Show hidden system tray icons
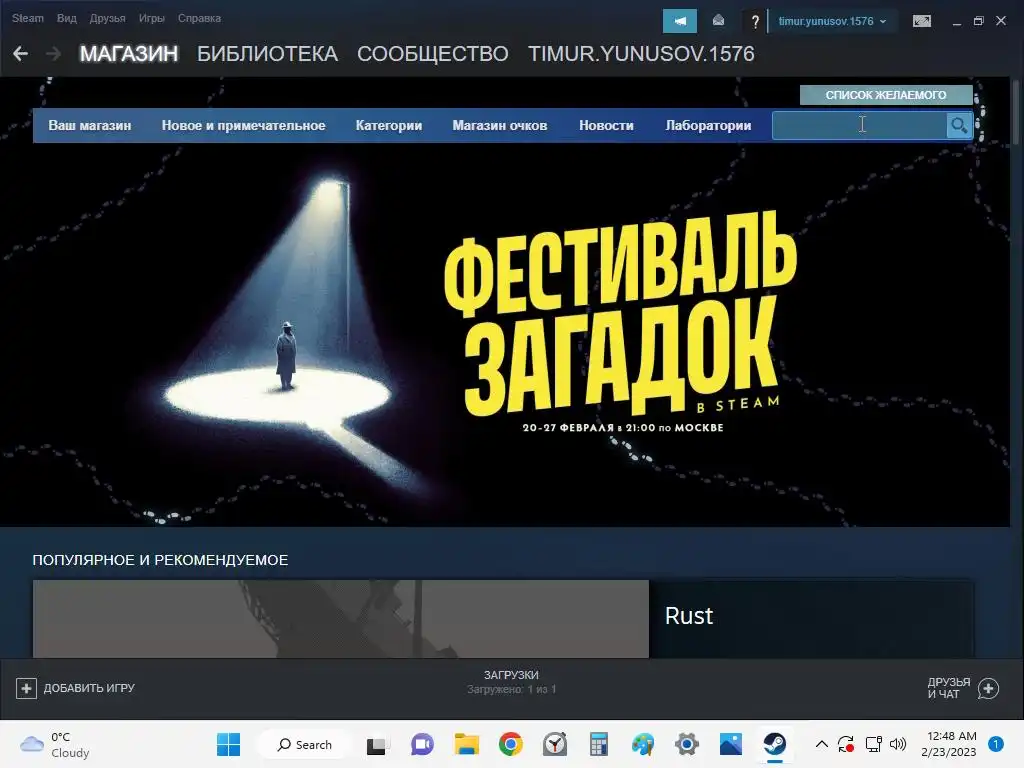The image size is (1024, 768). (x=822, y=744)
